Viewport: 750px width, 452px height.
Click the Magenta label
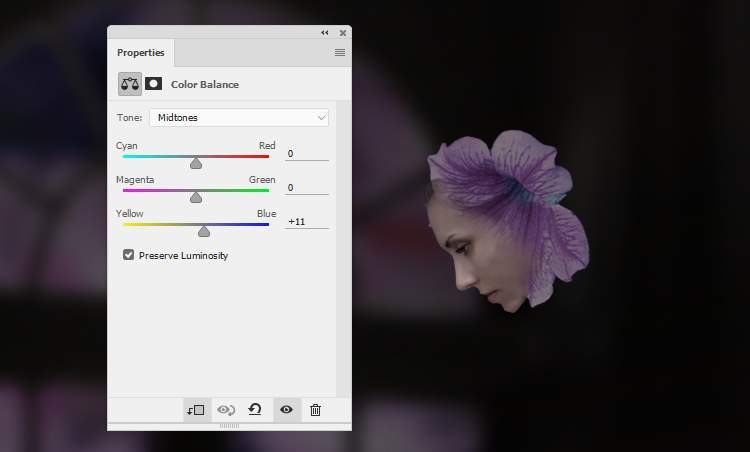click(135, 180)
